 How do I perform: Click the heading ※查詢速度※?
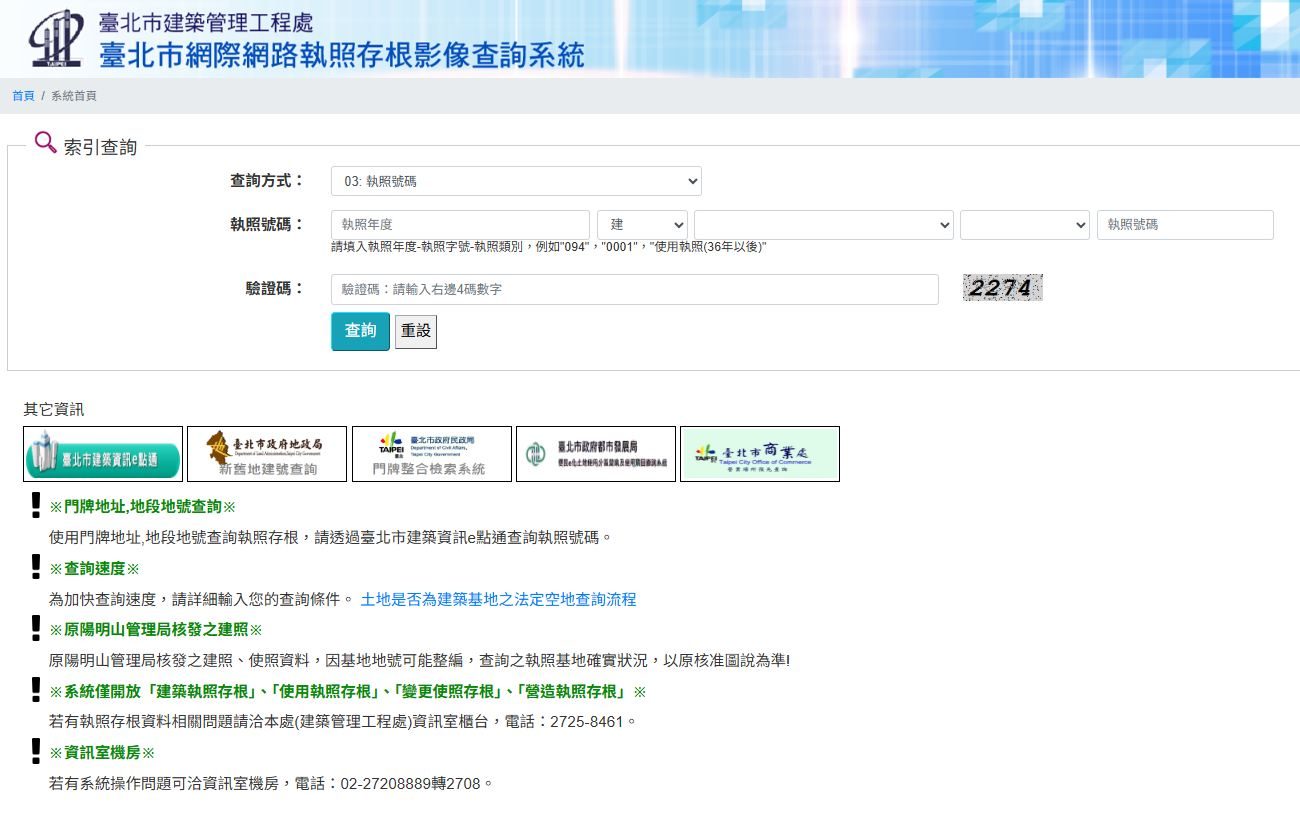pyautogui.click(x=94, y=568)
